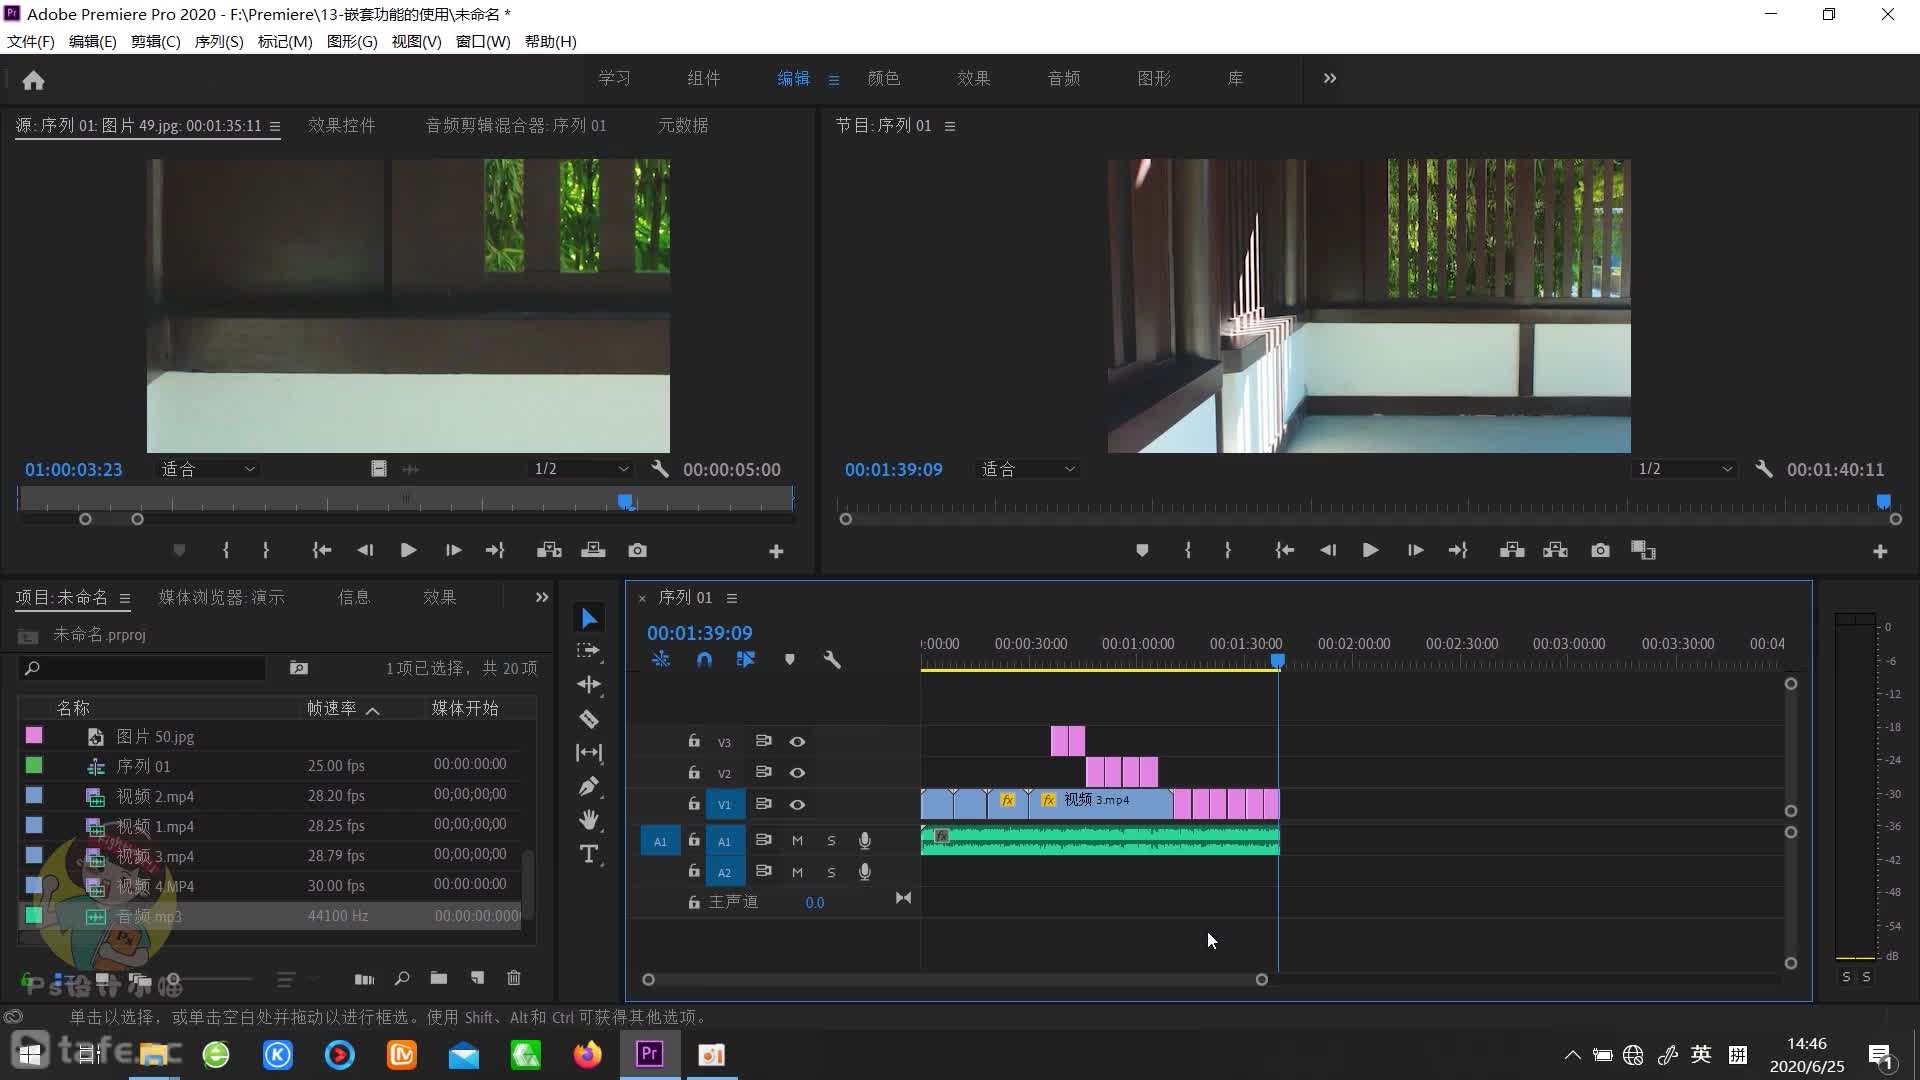
Task: Create new item in Project panel
Action: click(x=477, y=978)
